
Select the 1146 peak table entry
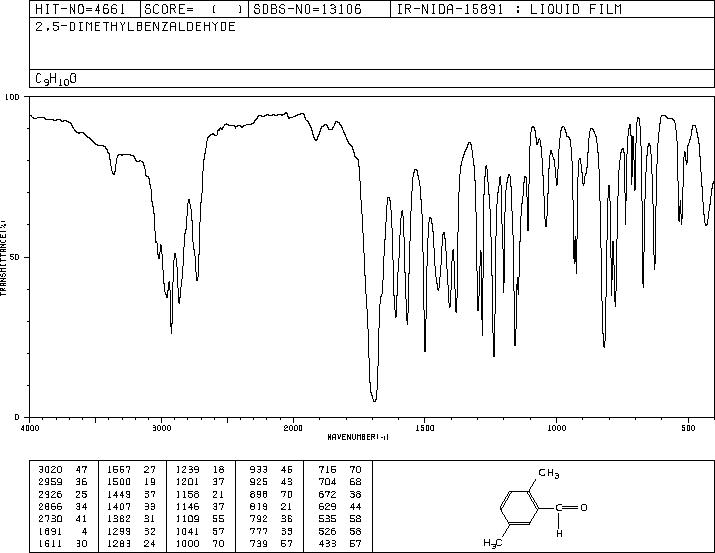pos(200,506)
